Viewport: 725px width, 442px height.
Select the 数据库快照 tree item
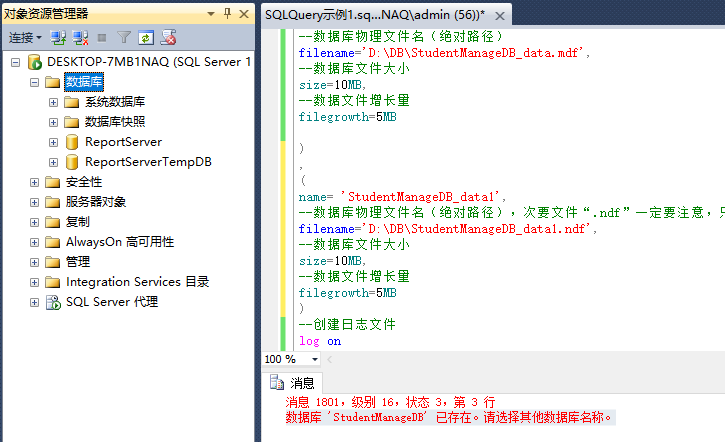point(115,122)
